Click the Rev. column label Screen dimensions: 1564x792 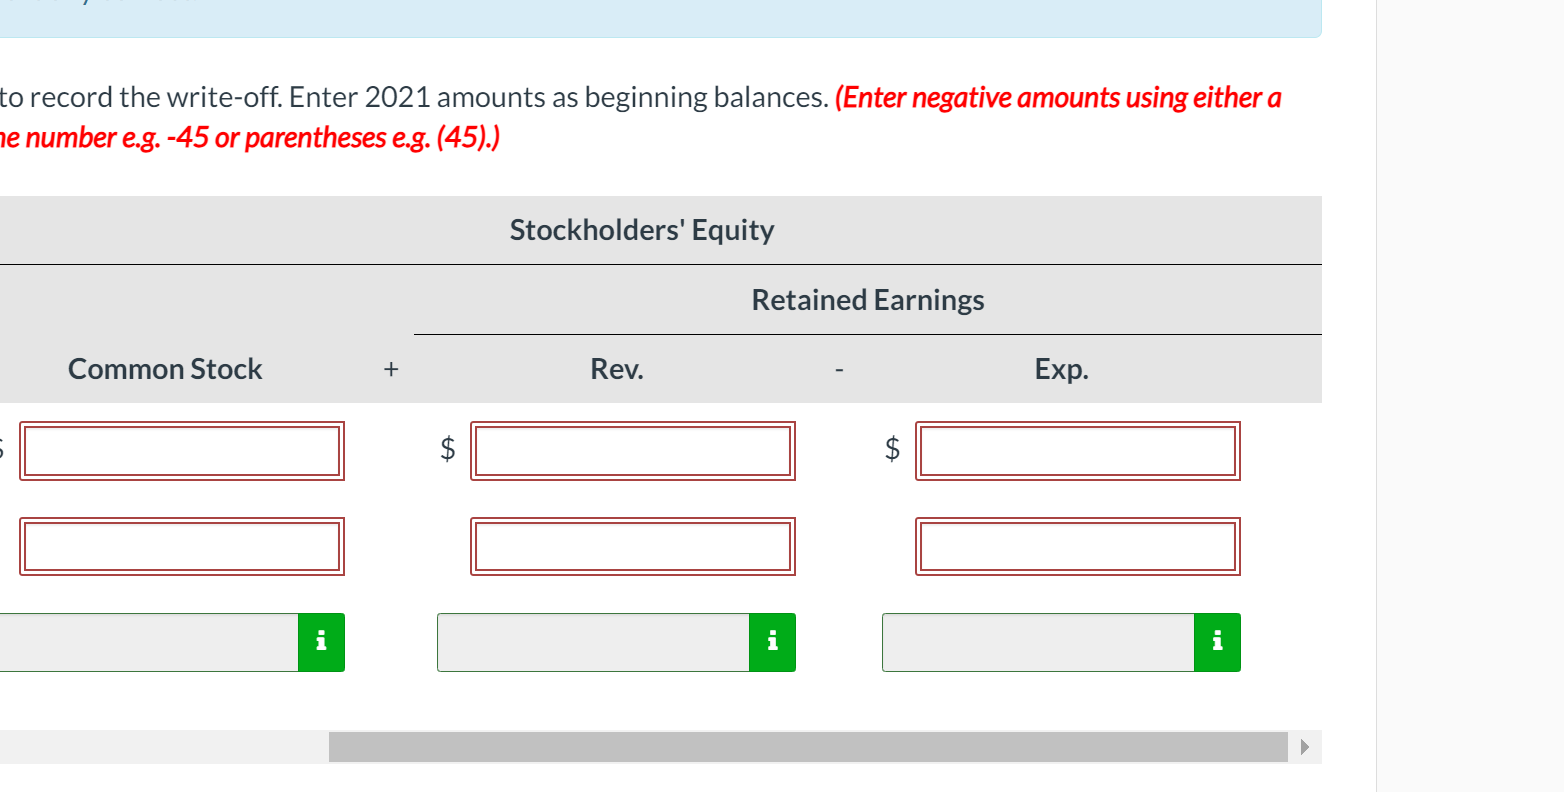pos(617,369)
